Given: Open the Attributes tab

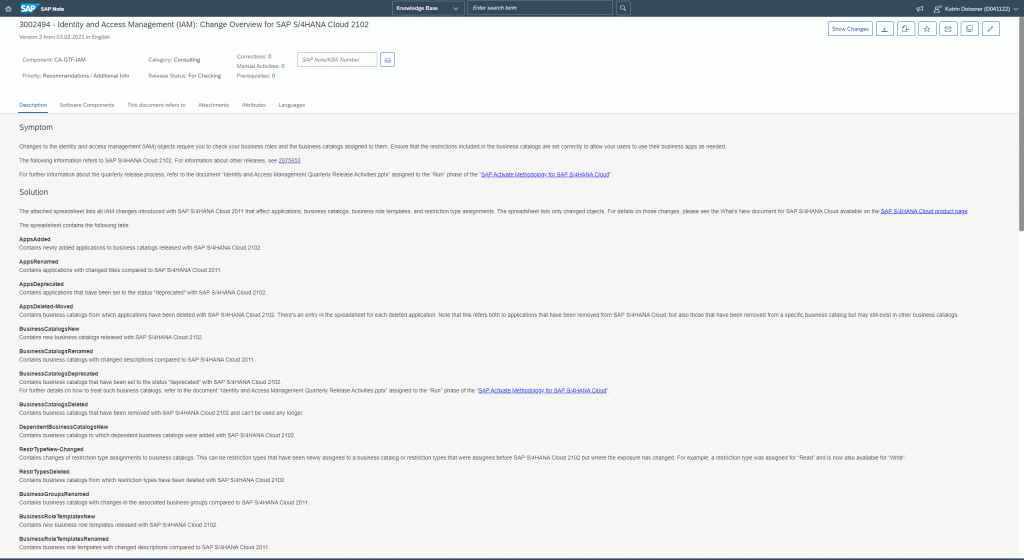Looking at the screenshot, I should point(253,105).
